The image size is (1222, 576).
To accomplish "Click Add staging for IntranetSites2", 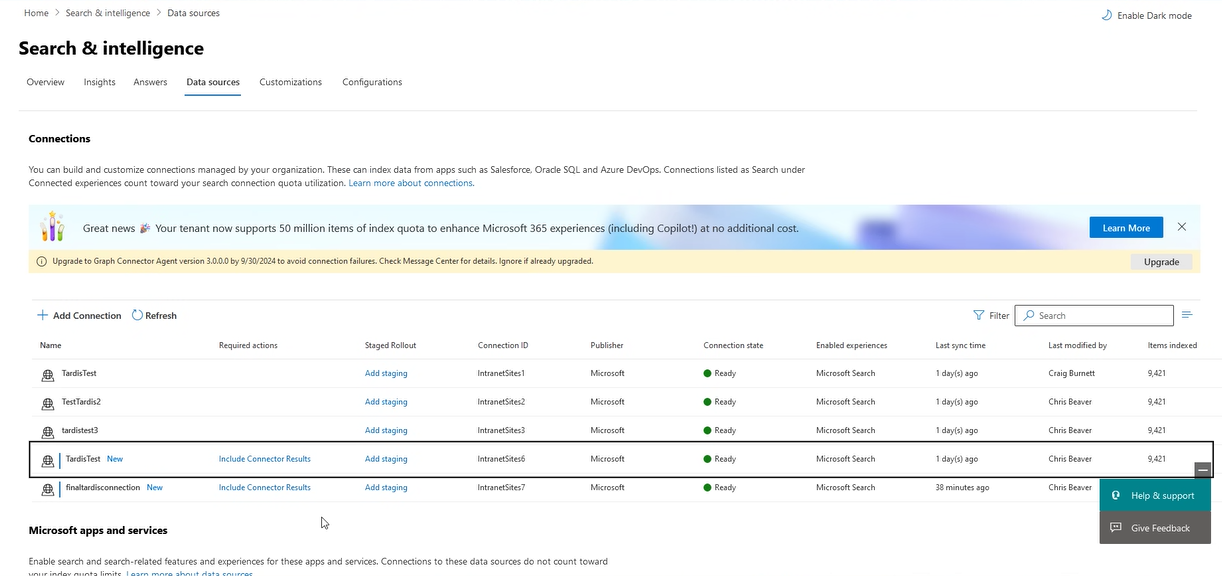I will pyautogui.click(x=386, y=402).
